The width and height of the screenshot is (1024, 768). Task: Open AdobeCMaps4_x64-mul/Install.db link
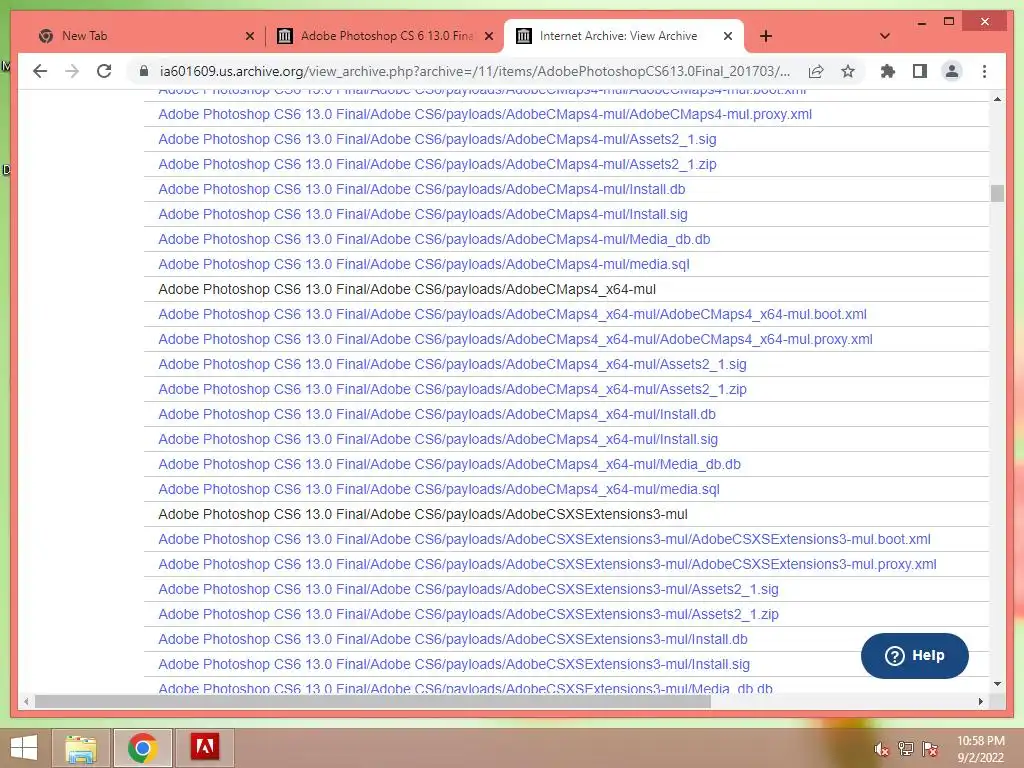[x=437, y=414]
